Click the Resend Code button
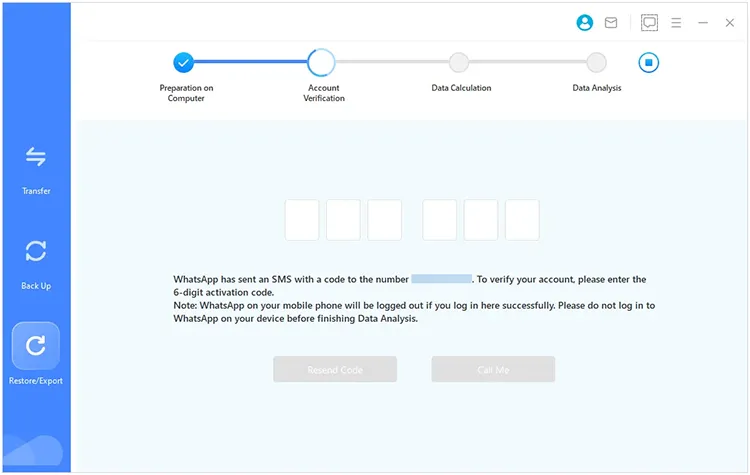 click(335, 369)
